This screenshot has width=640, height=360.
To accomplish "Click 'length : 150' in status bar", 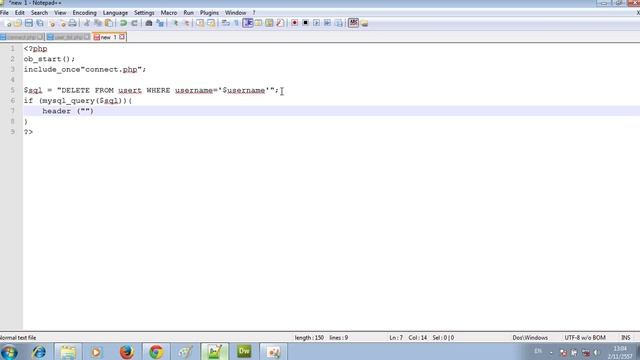I will (x=309, y=338).
